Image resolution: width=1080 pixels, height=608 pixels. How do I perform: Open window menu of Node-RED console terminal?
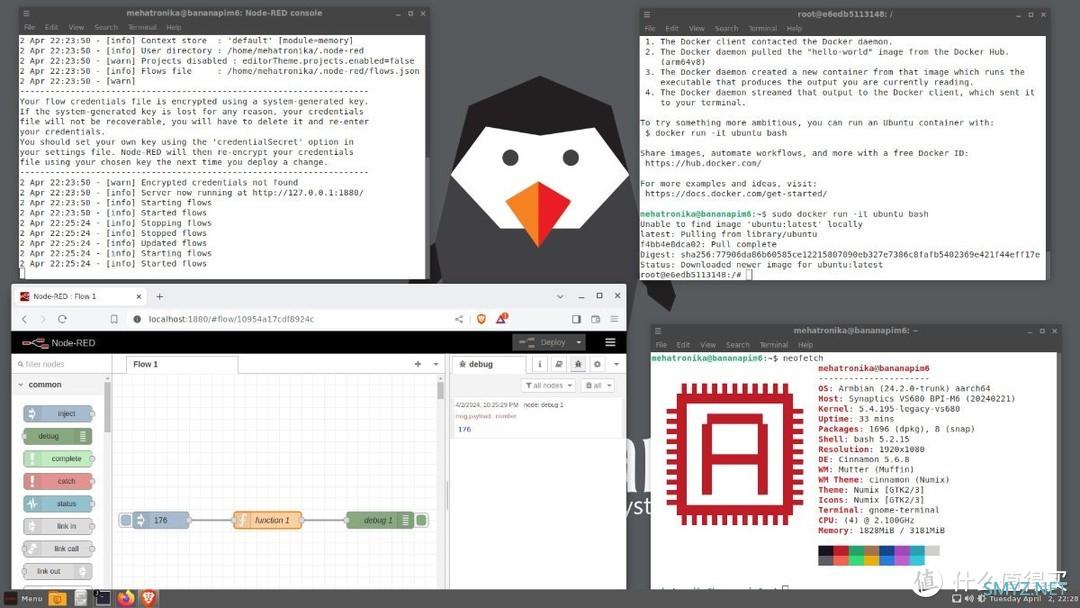[26, 13]
